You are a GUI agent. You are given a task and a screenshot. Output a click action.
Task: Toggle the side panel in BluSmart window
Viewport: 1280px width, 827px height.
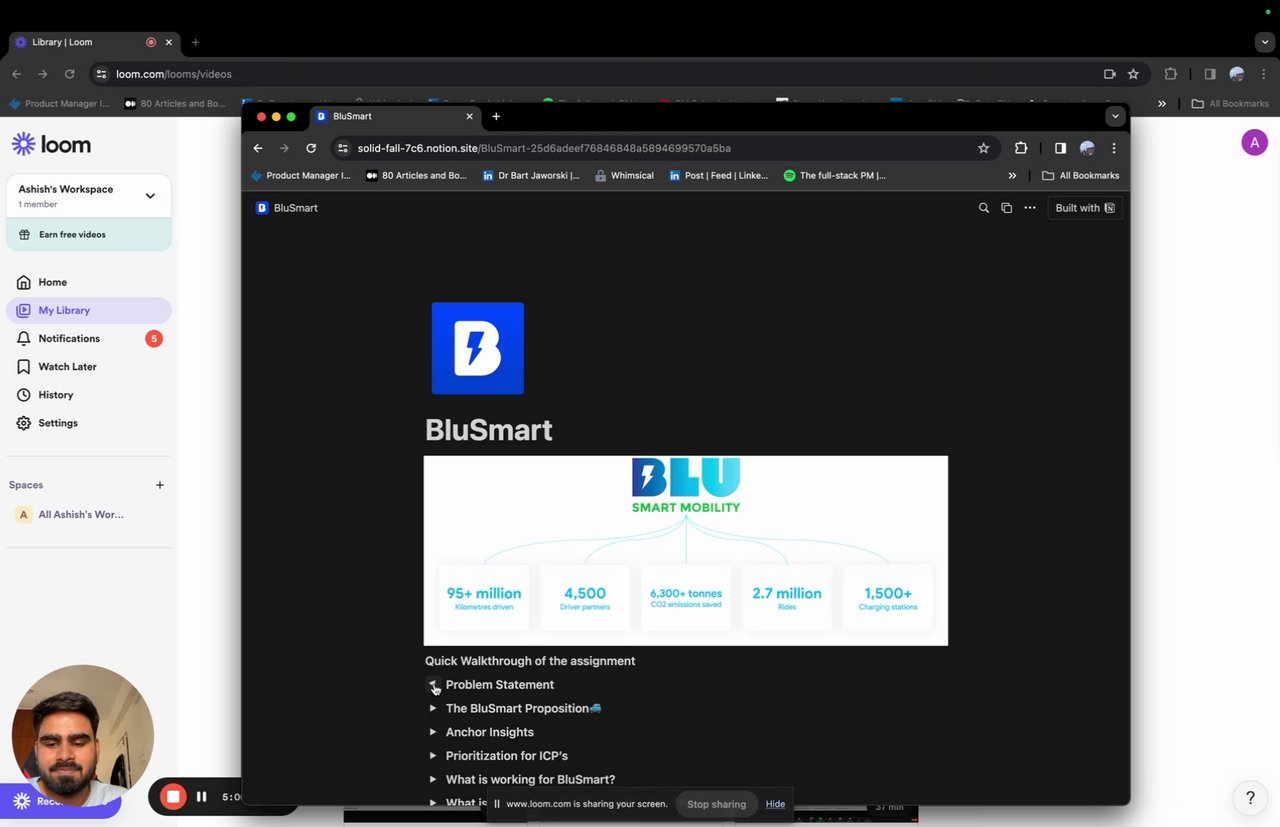1060,148
